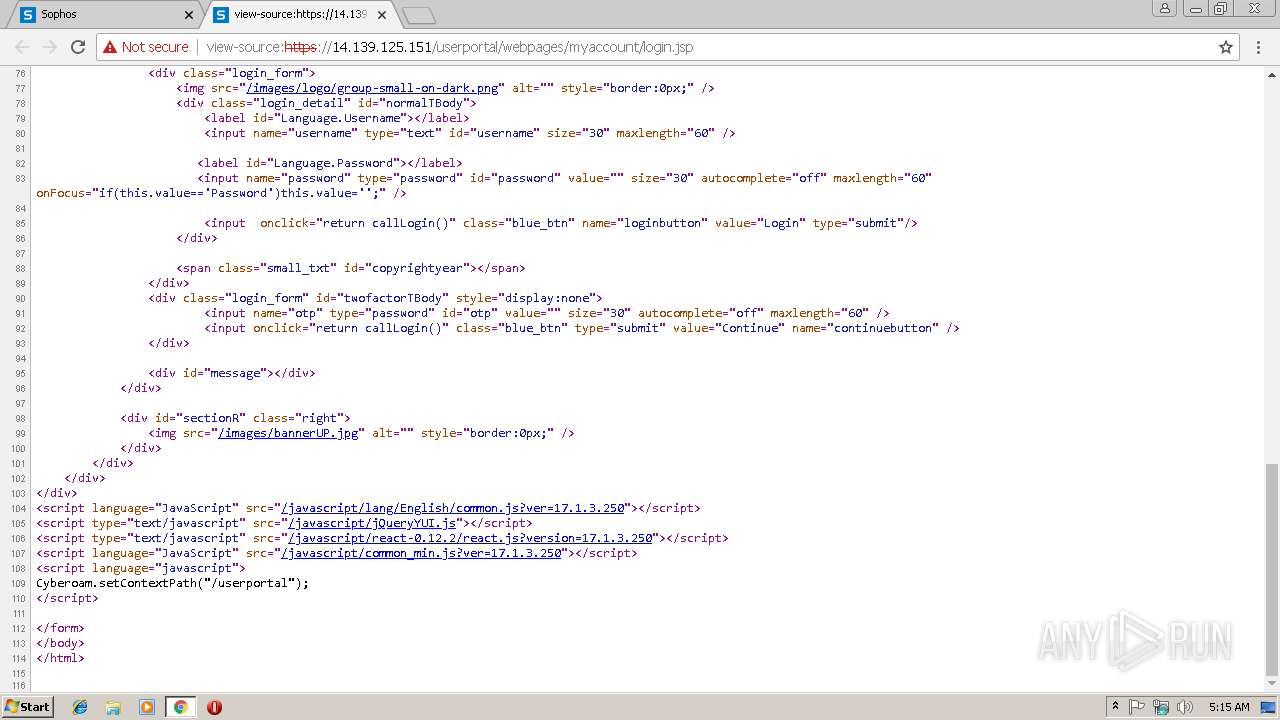Open the volume tray icon
The width and height of the screenshot is (1280, 720).
coord(1185,707)
